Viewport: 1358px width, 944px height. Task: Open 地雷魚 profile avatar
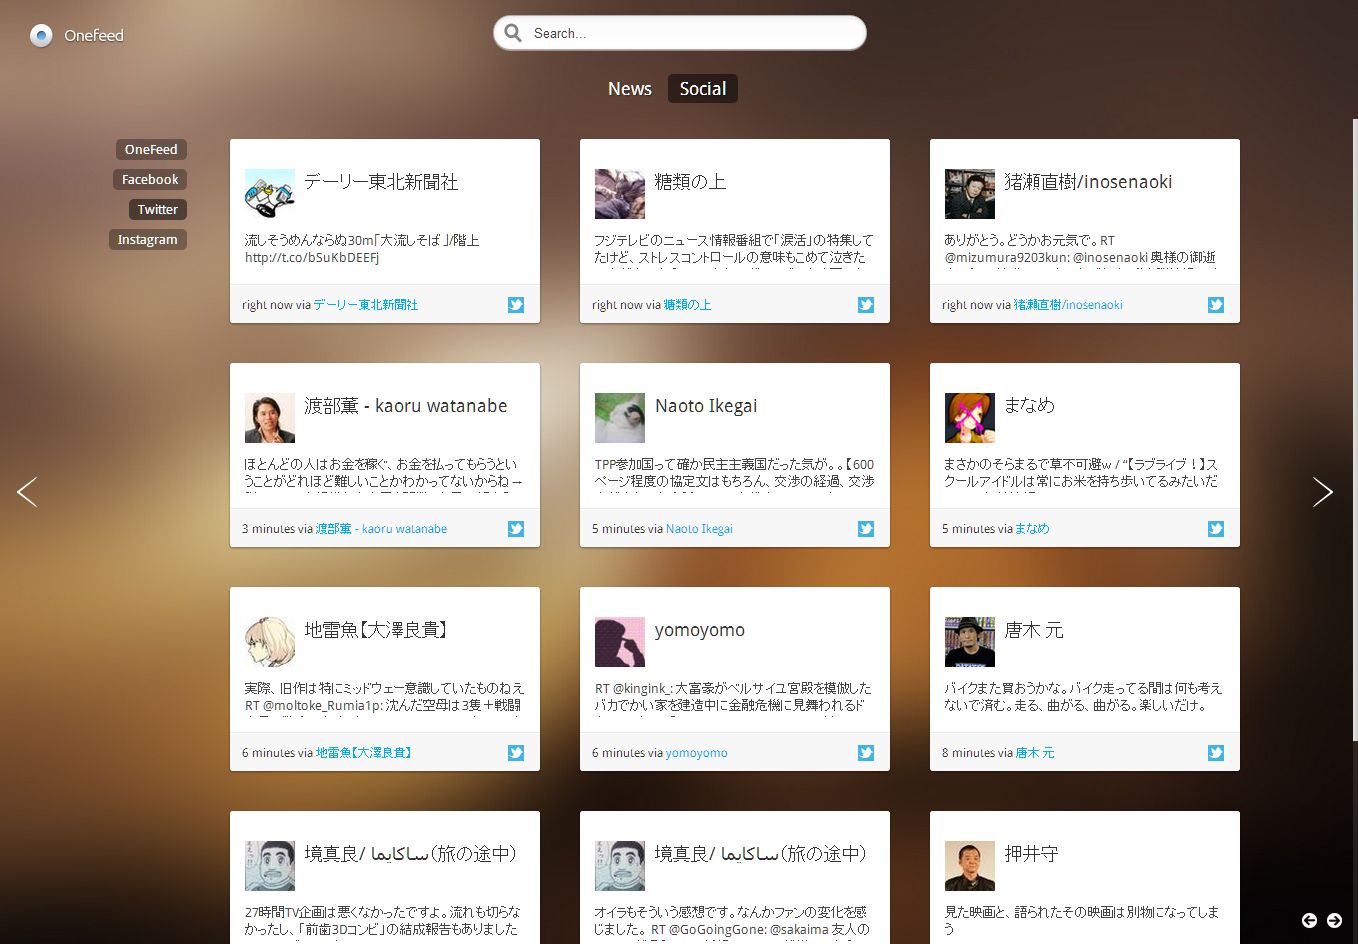pos(270,642)
